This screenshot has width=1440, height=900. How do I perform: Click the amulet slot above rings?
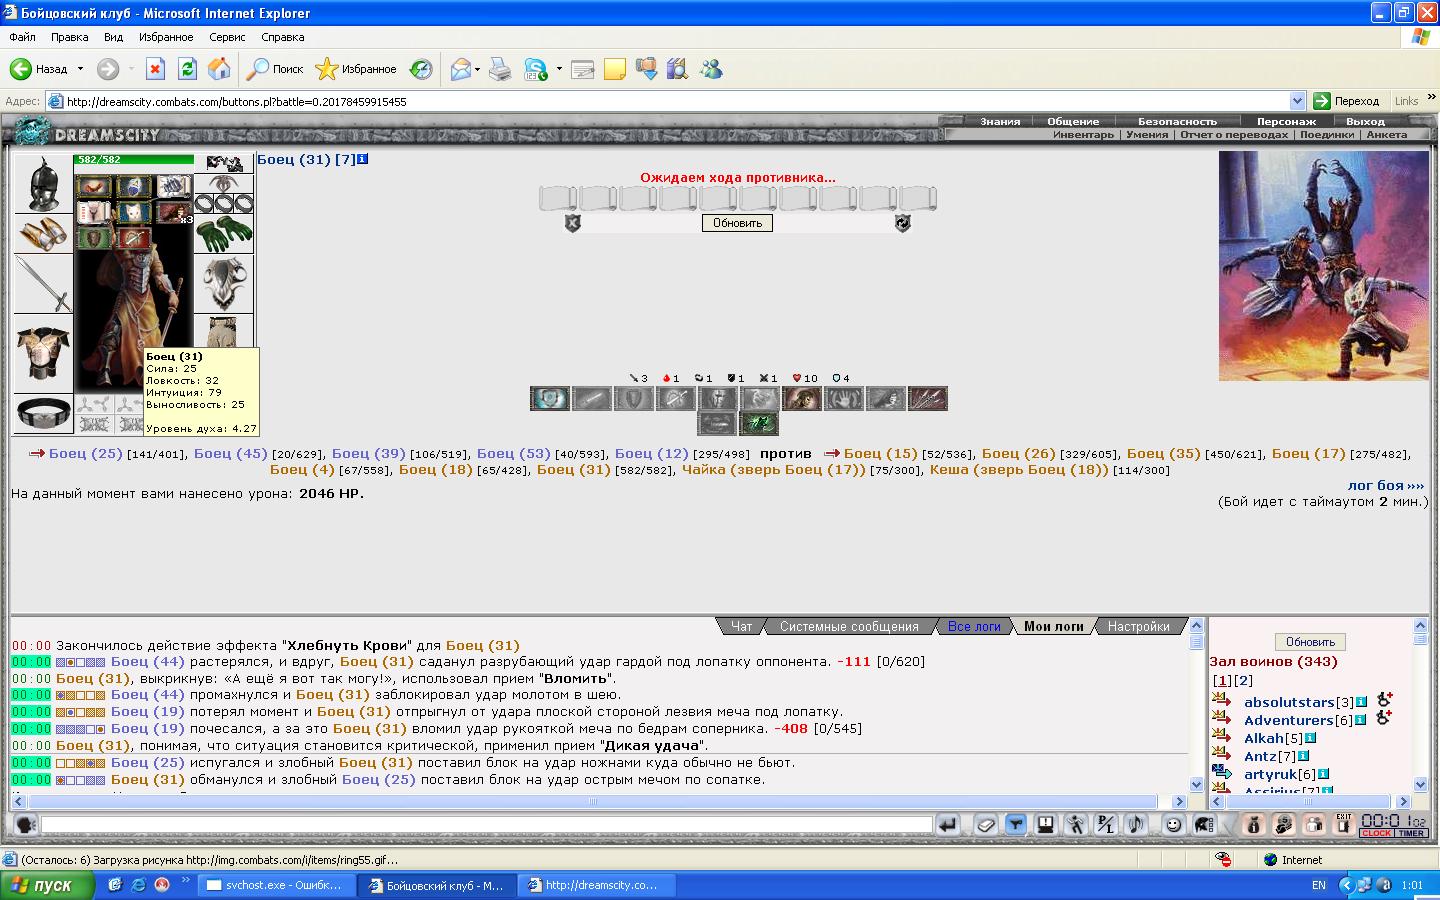(x=223, y=184)
